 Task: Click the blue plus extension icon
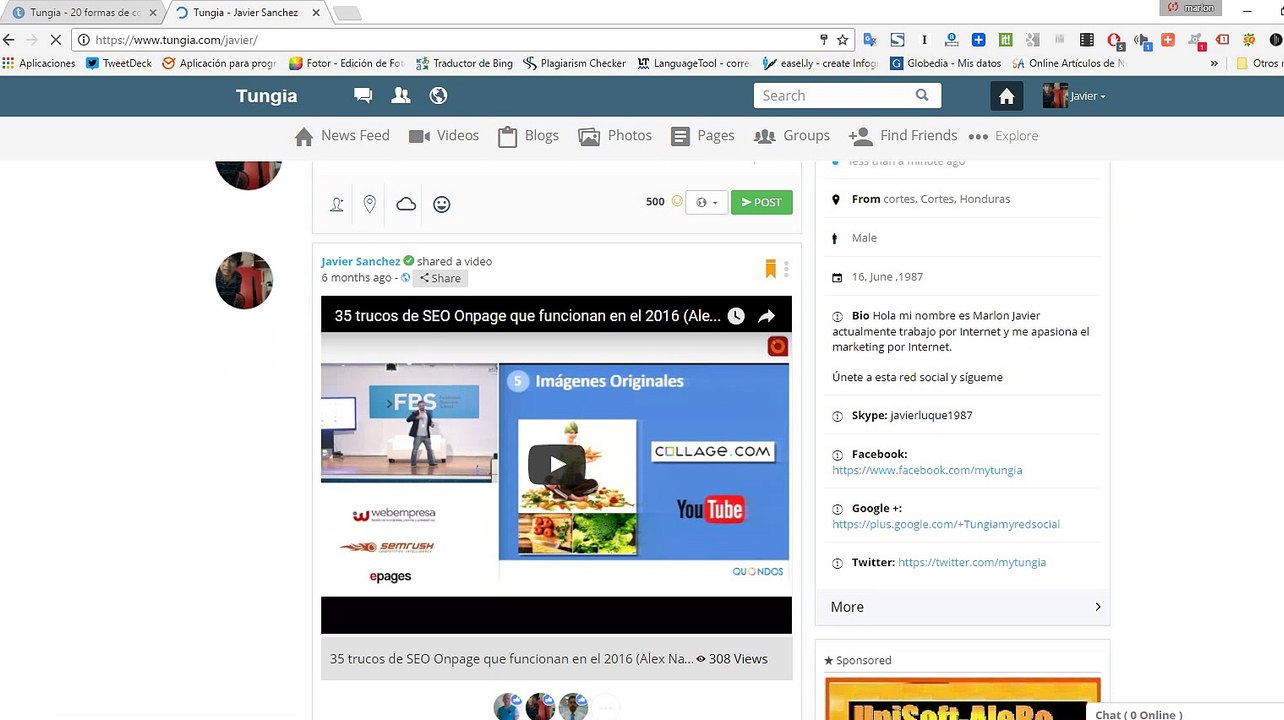point(979,40)
